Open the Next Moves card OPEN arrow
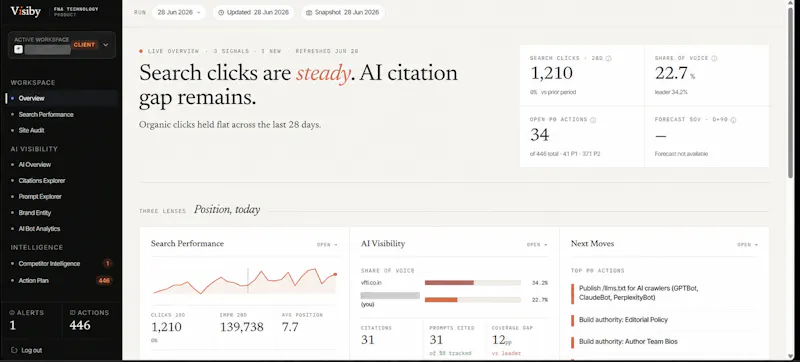 [747, 245]
